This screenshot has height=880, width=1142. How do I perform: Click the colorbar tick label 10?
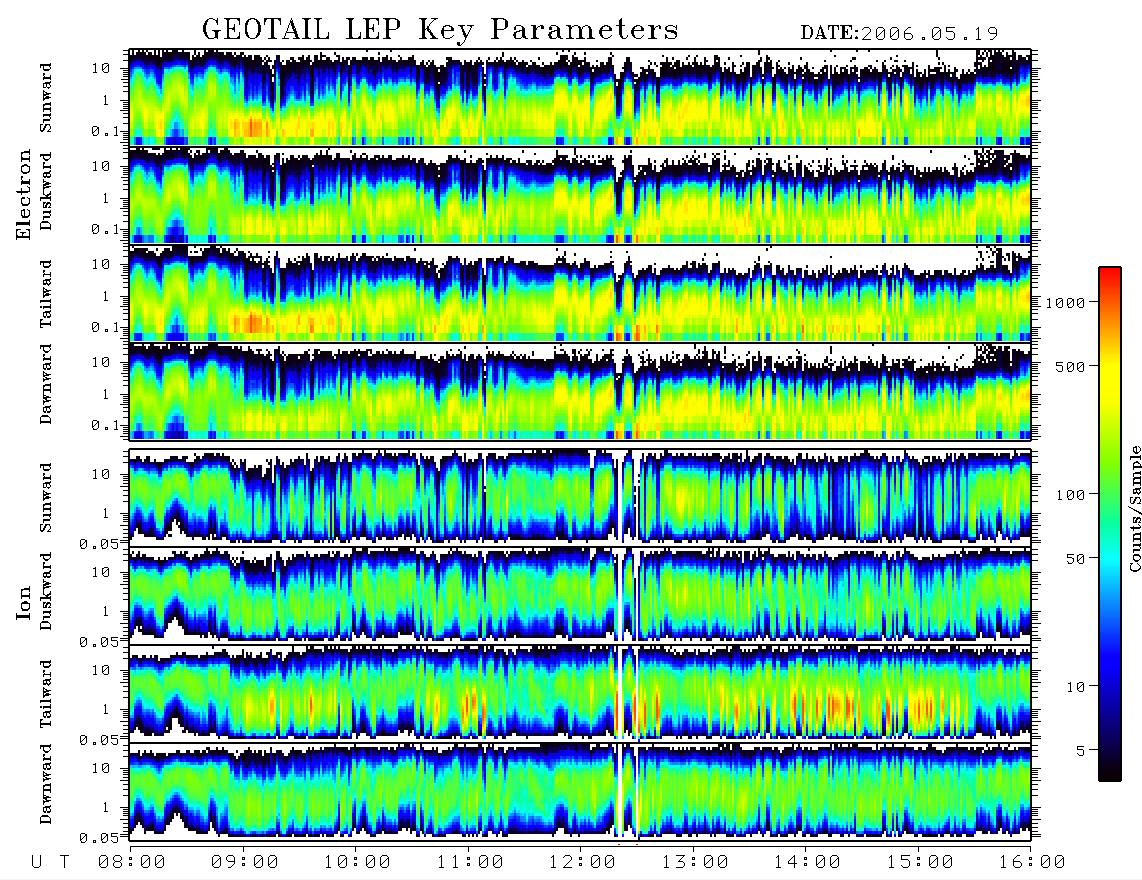pyautogui.click(x=1076, y=686)
